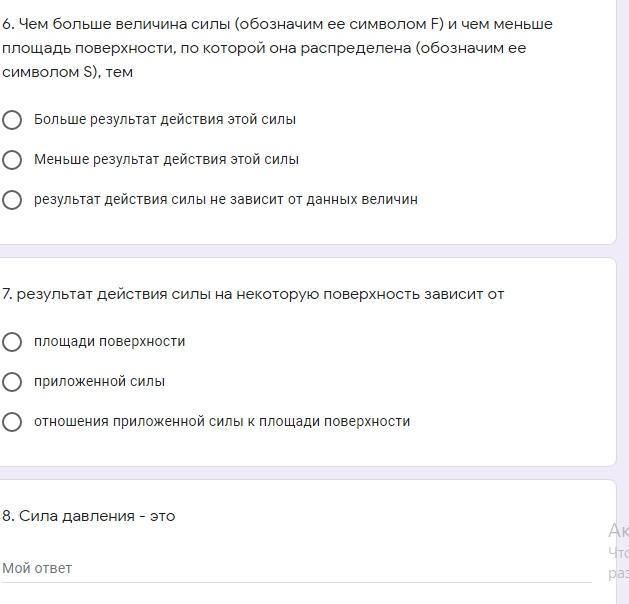Pick the "приложенной силы" radio circle

pos(12,382)
